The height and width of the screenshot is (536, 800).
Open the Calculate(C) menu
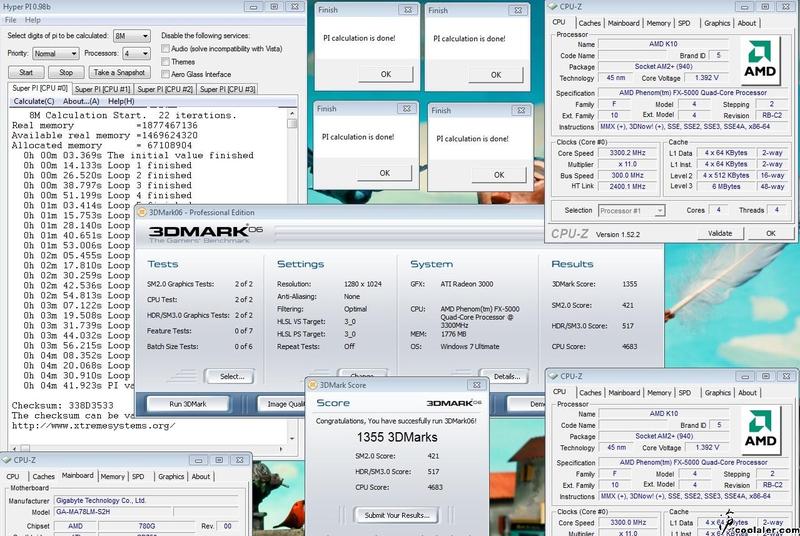tap(34, 101)
